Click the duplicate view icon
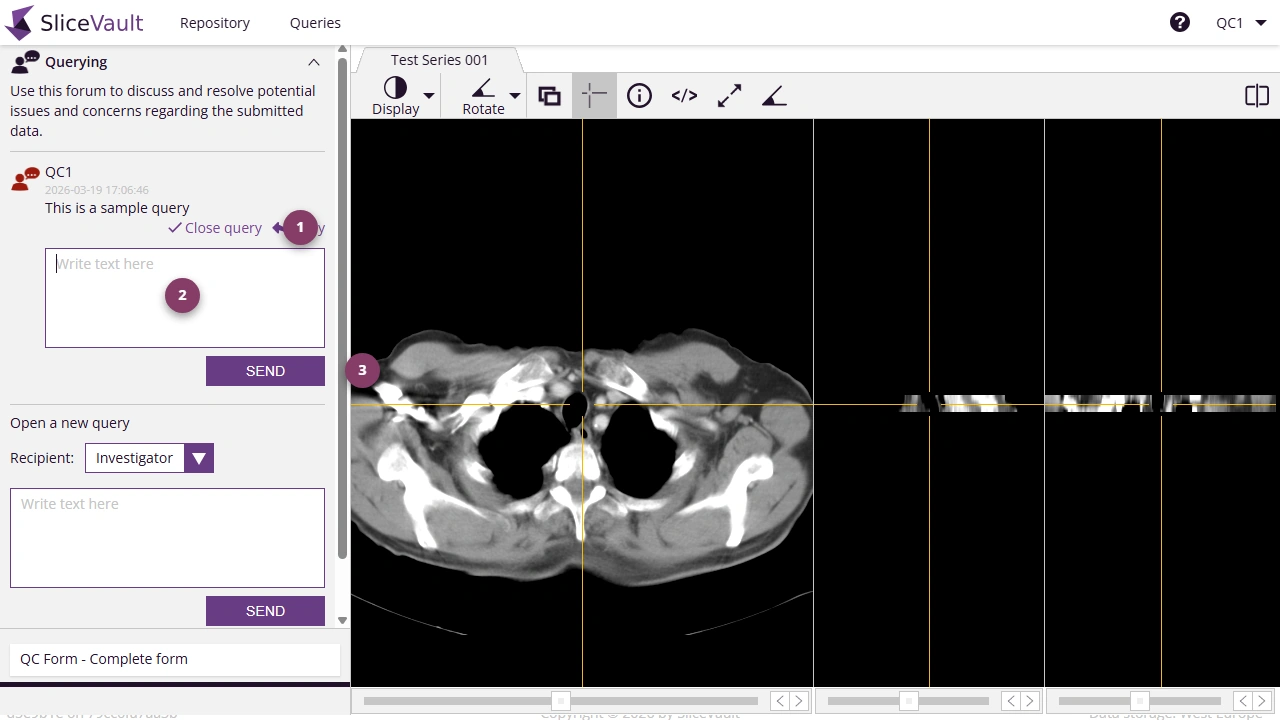 click(549, 95)
